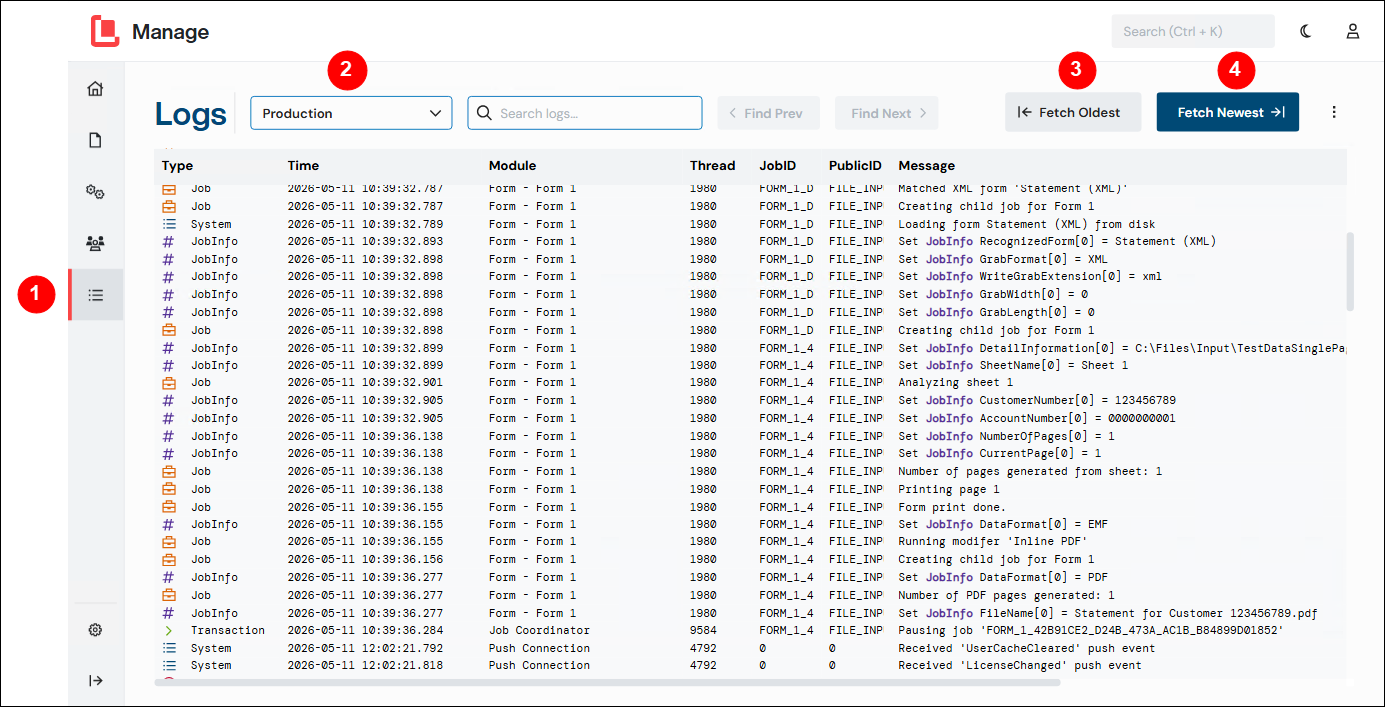Click the magnifier icon in log search
The width and height of the screenshot is (1385, 707).
[484, 113]
